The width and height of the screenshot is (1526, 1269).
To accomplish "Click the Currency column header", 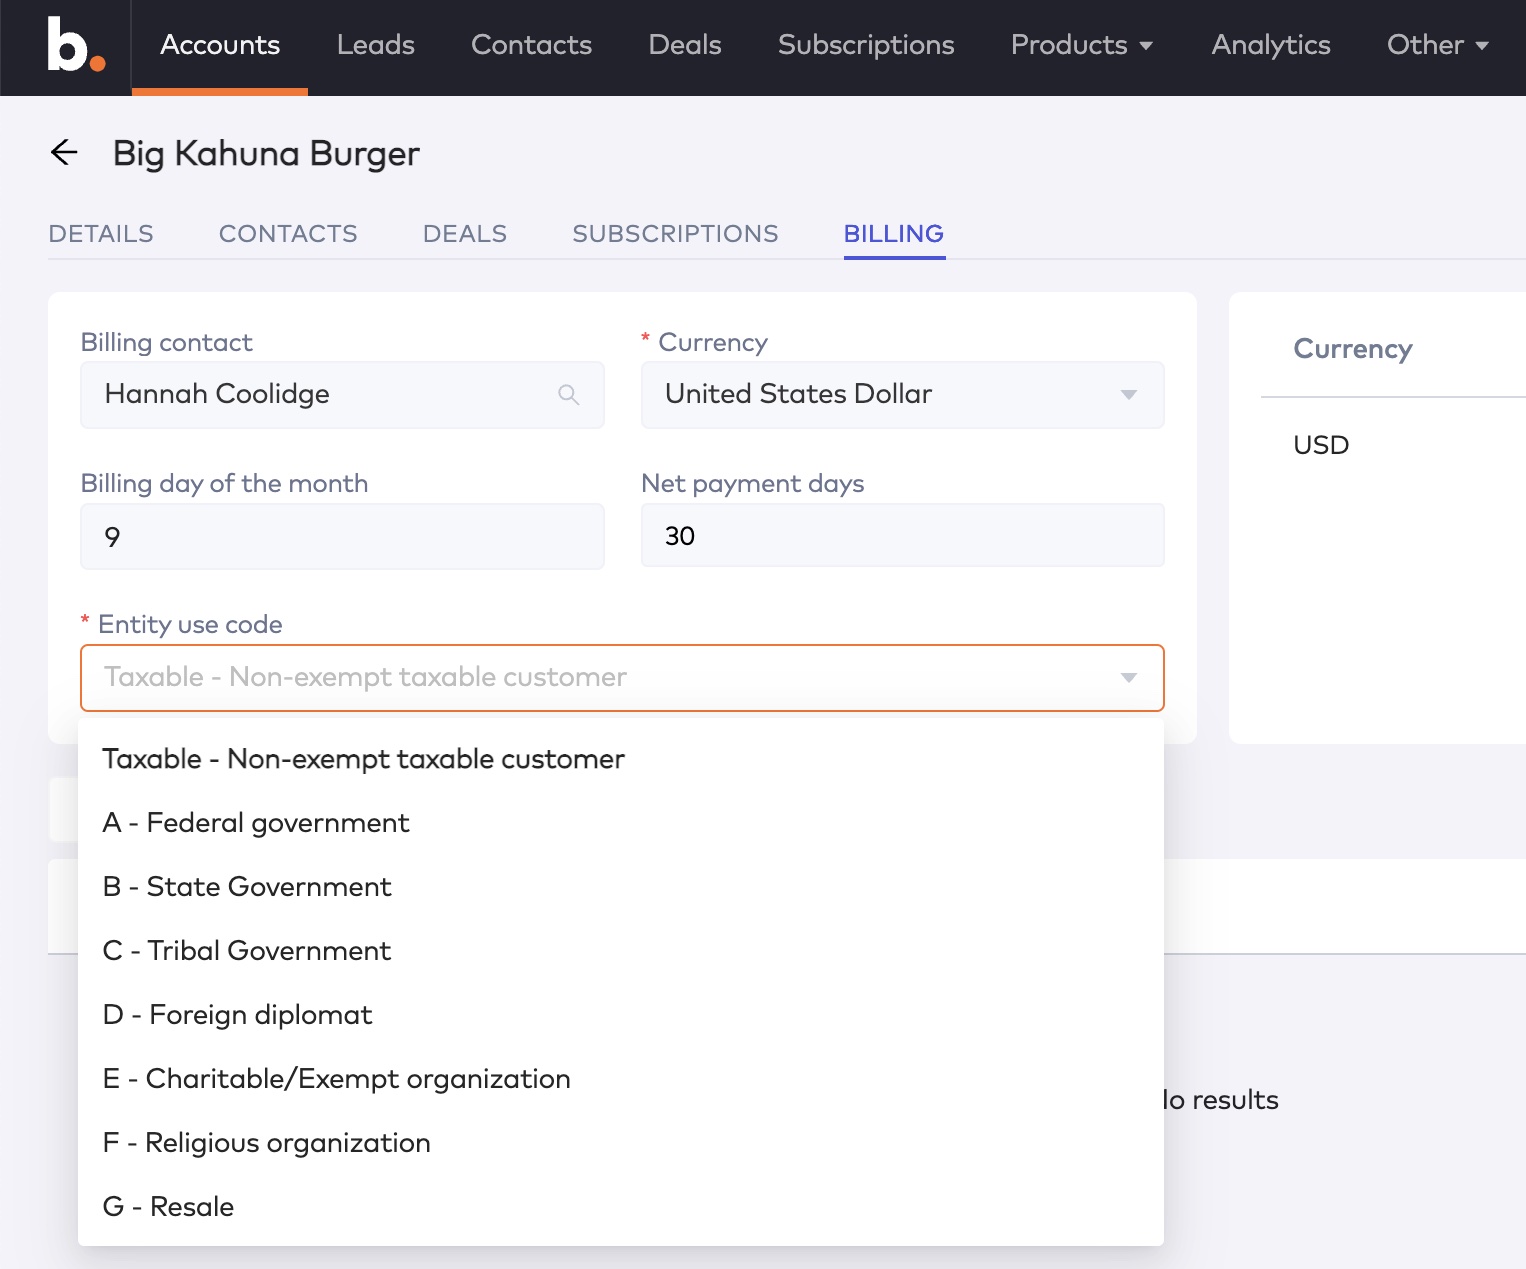I will click(1352, 349).
